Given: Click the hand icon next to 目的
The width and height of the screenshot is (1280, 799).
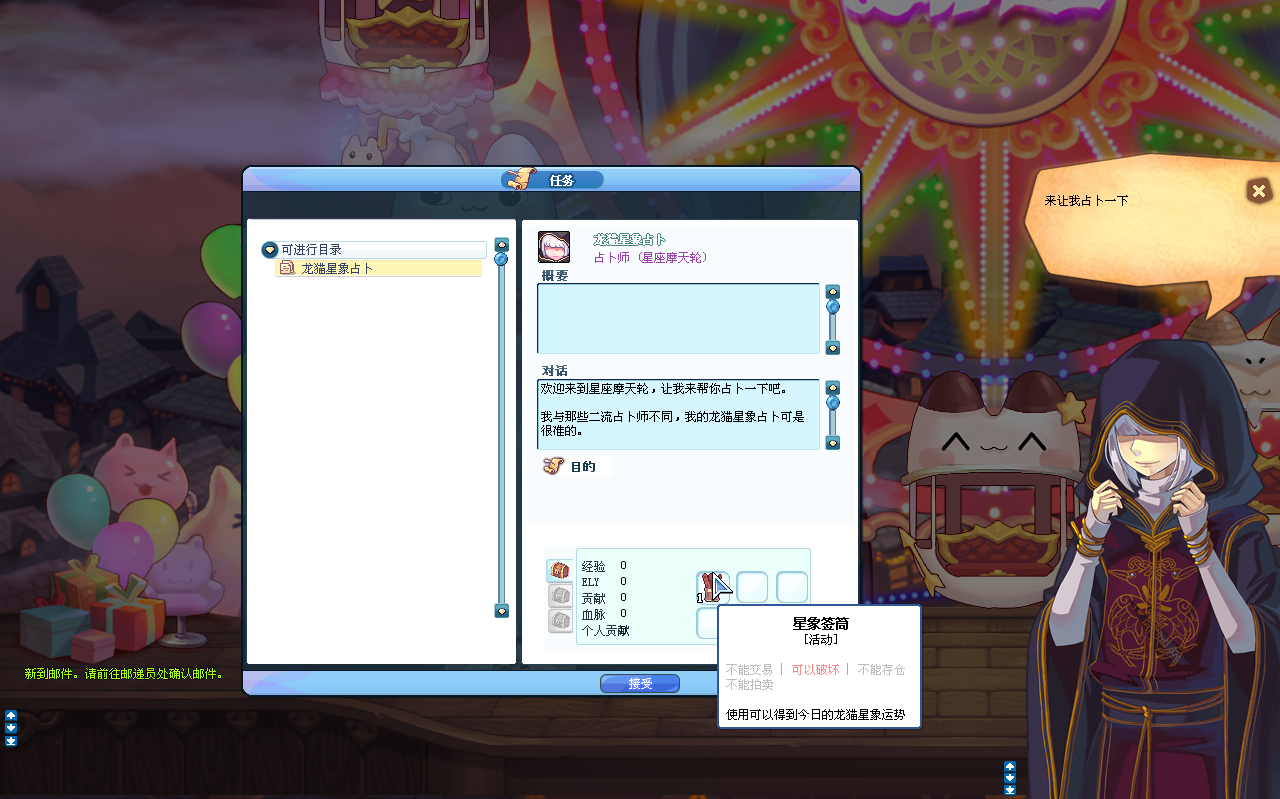Looking at the screenshot, I should tap(553, 466).
